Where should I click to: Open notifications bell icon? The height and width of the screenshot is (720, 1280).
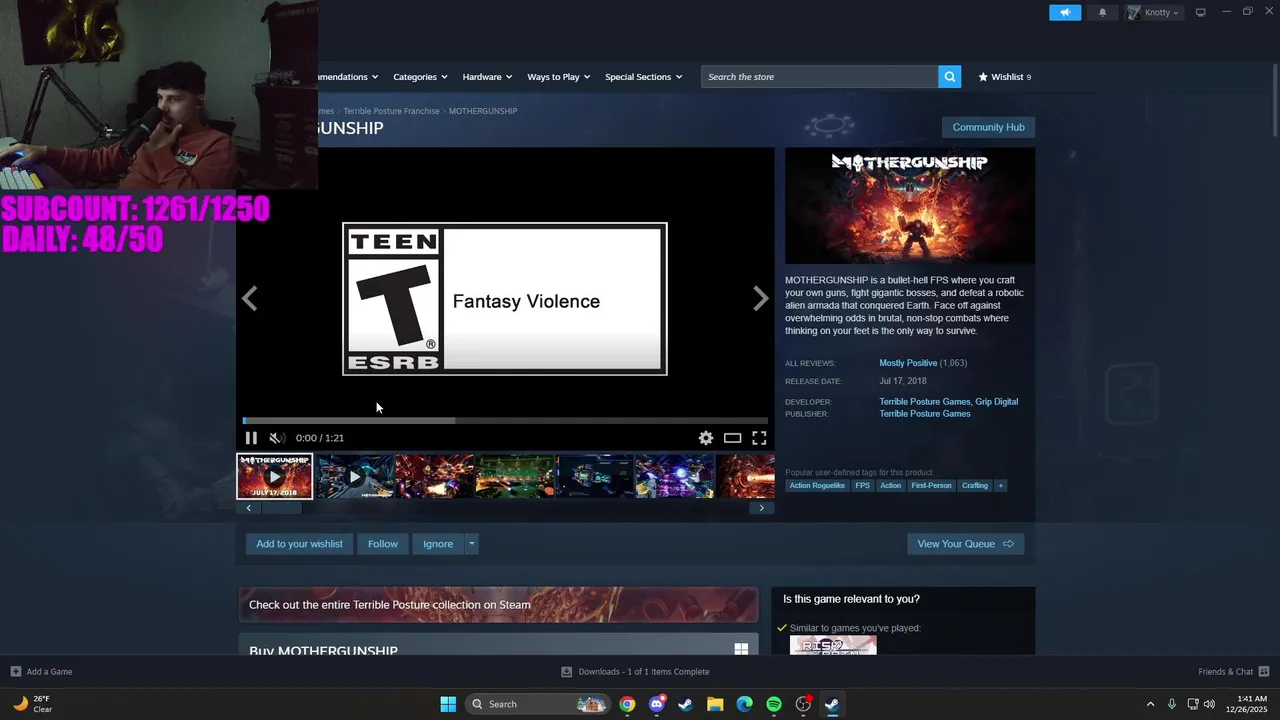[x=1102, y=12]
